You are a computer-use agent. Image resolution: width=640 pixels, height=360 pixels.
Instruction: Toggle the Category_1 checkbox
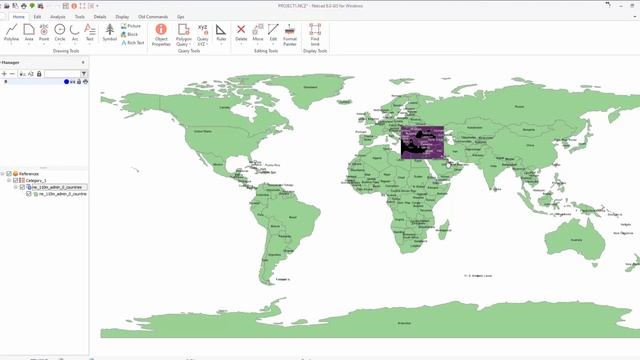tap(16, 180)
